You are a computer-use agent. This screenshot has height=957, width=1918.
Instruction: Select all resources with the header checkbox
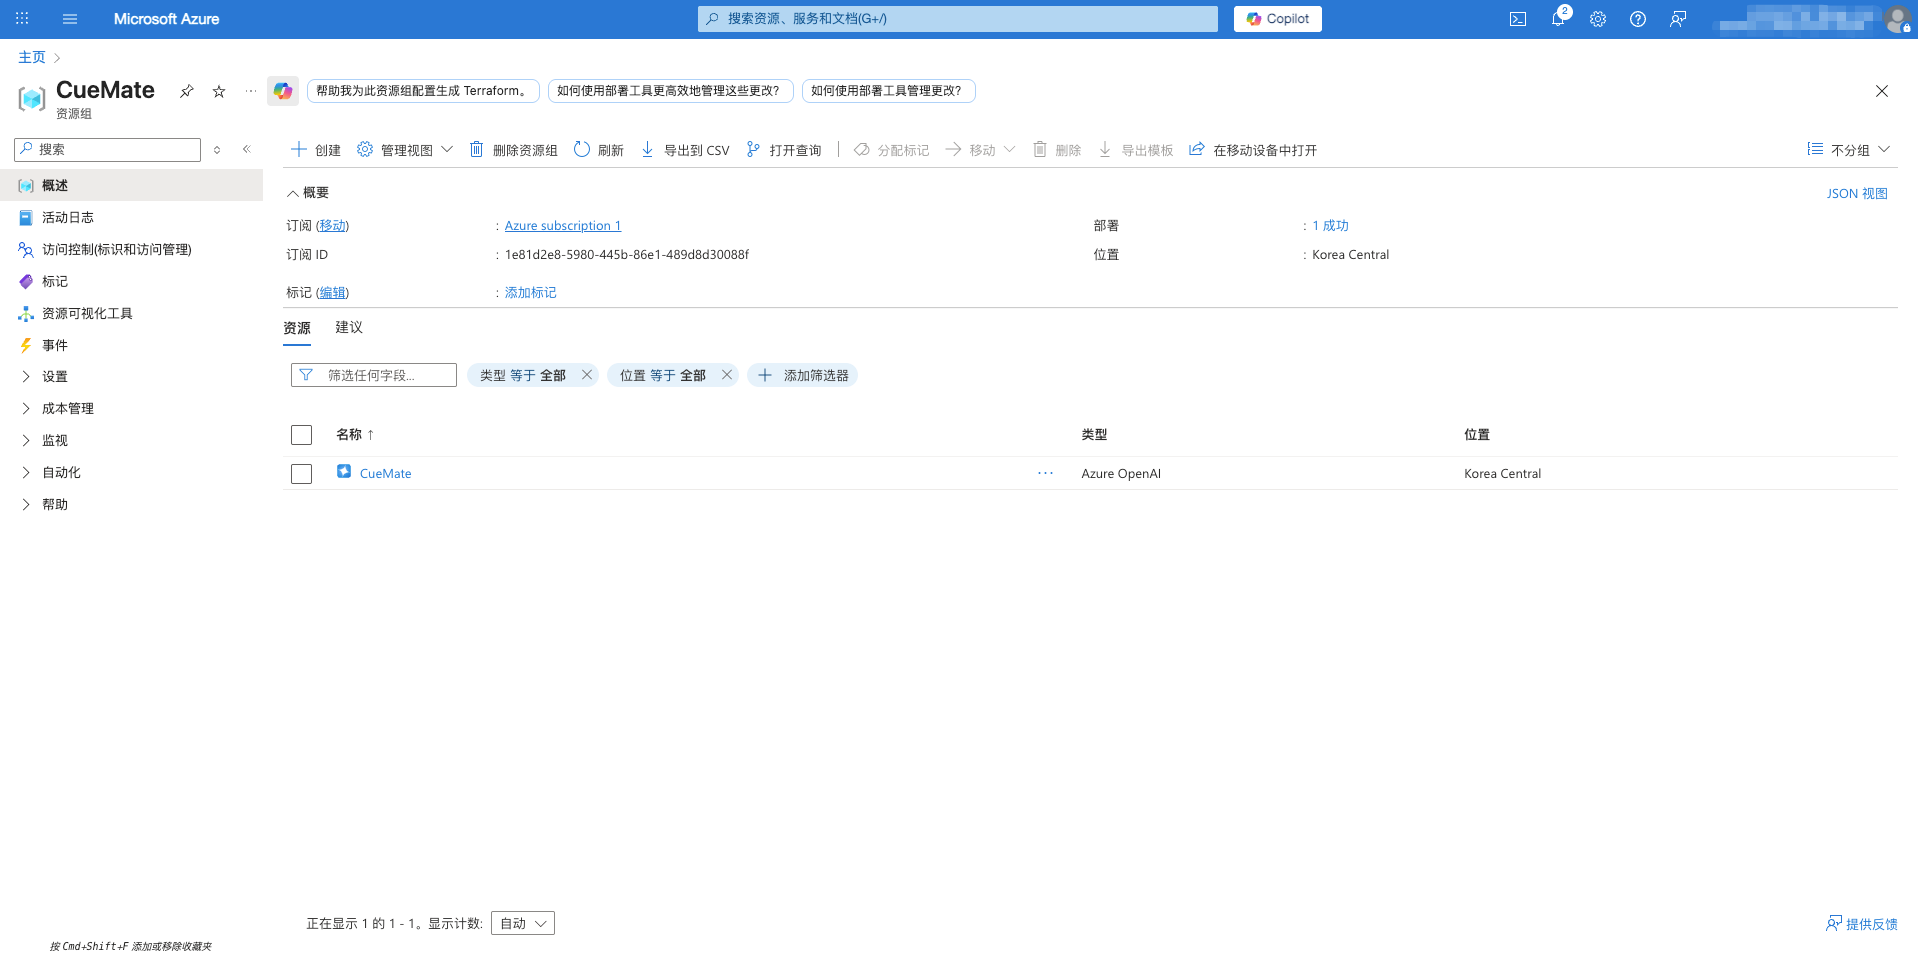pyautogui.click(x=301, y=435)
